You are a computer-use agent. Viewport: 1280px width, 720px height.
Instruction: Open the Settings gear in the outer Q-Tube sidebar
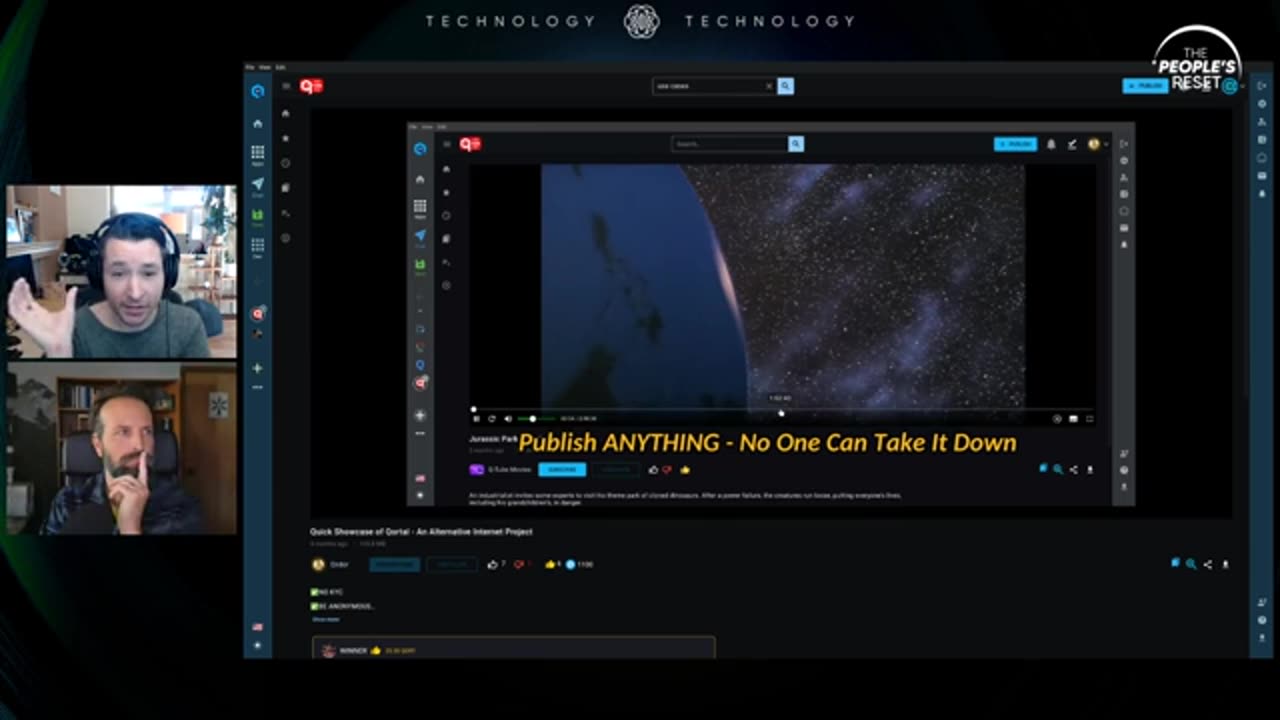click(285, 238)
